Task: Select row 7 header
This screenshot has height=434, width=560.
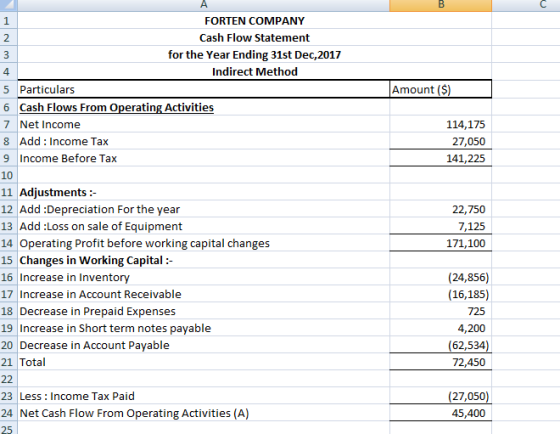Action: (9, 124)
